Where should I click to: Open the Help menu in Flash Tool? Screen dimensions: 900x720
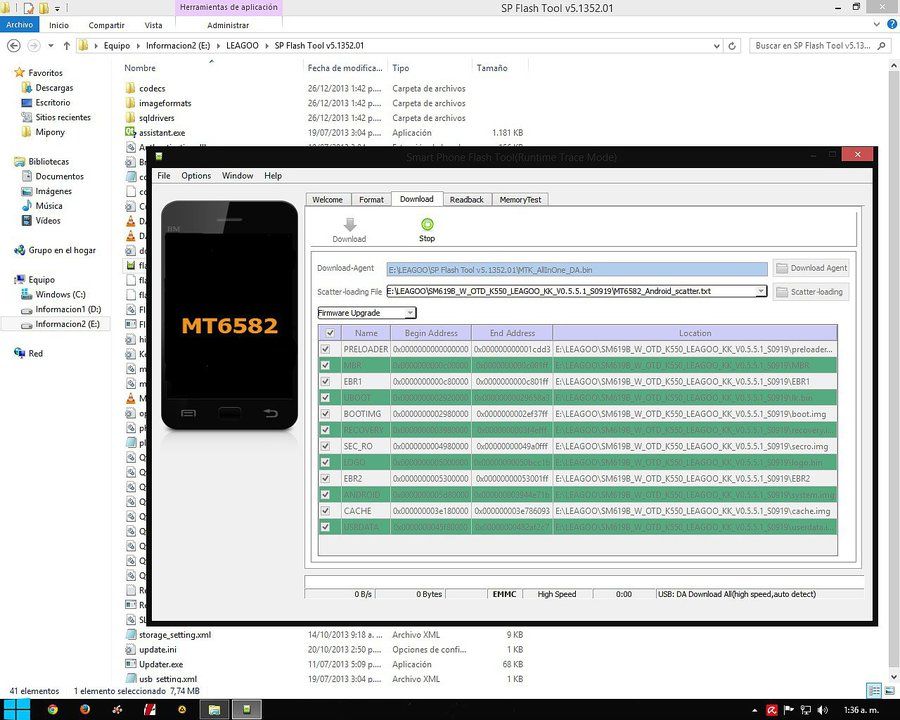[273, 176]
